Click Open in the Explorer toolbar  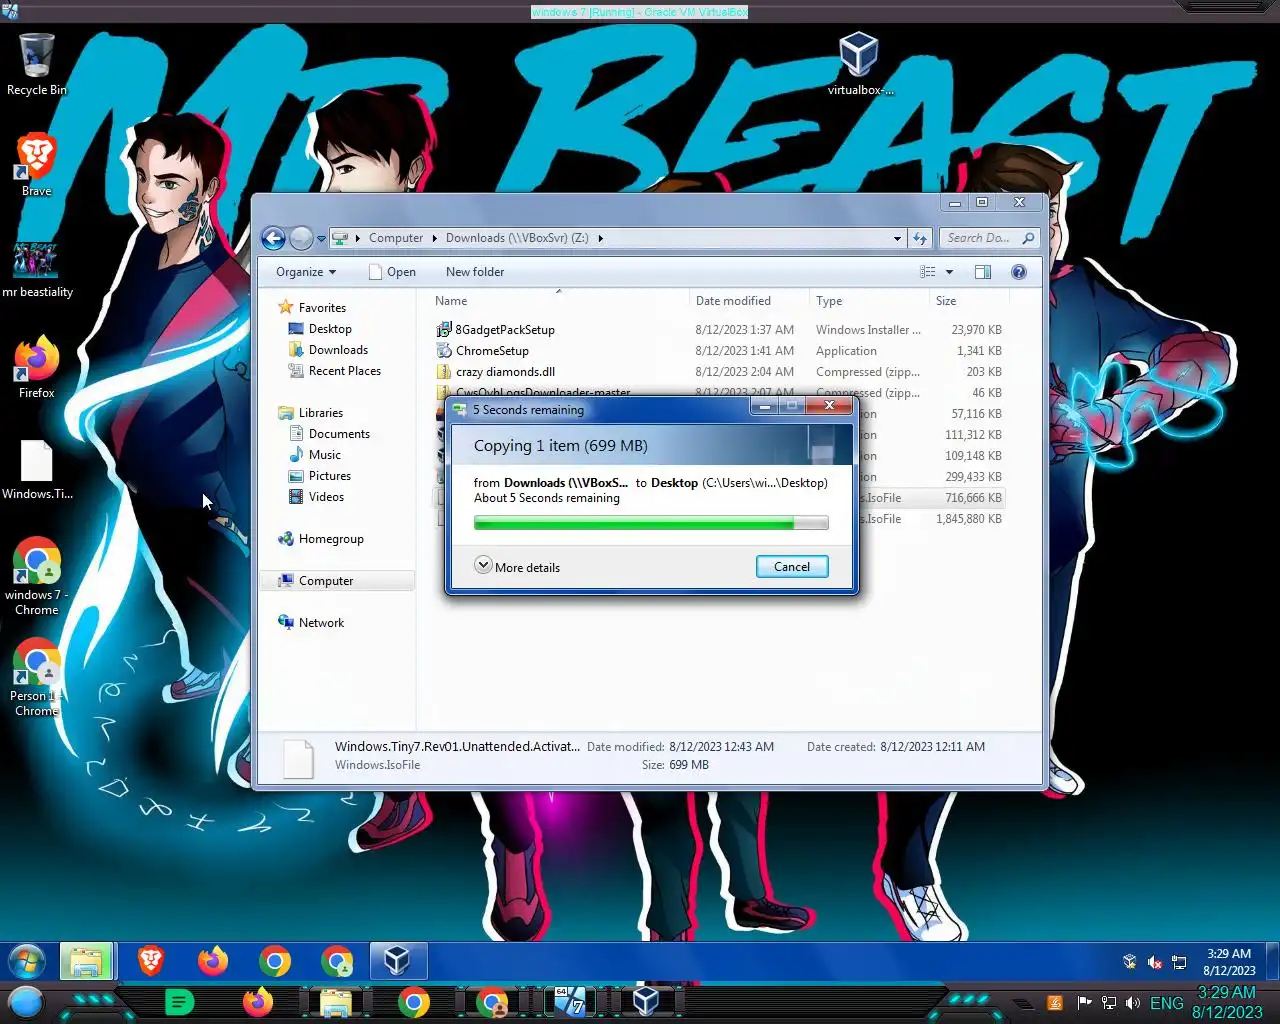(x=391, y=272)
